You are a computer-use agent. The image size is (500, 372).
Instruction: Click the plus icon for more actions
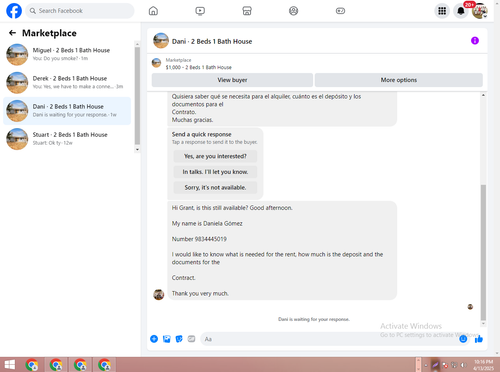coord(154,339)
